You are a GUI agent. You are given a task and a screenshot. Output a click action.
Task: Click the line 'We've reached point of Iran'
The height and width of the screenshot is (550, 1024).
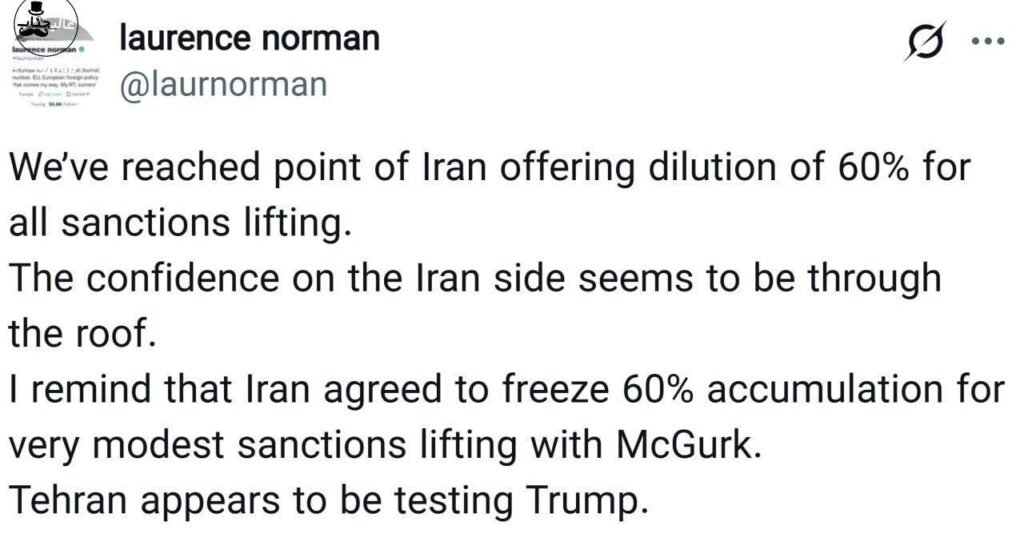pos(489,166)
